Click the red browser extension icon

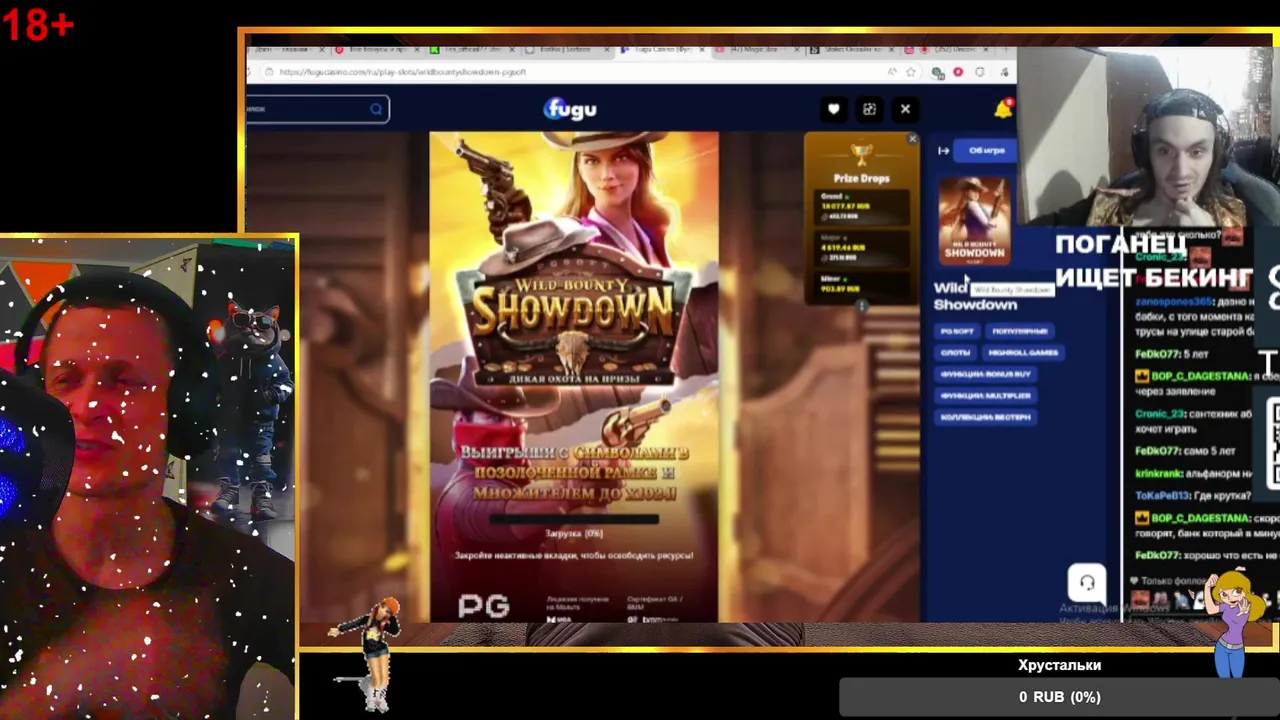point(958,72)
